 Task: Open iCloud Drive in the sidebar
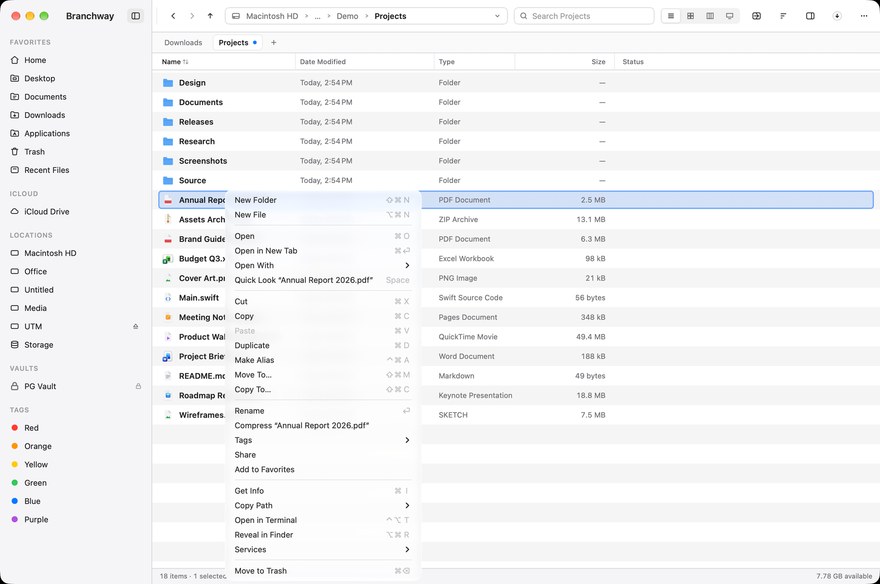47,211
